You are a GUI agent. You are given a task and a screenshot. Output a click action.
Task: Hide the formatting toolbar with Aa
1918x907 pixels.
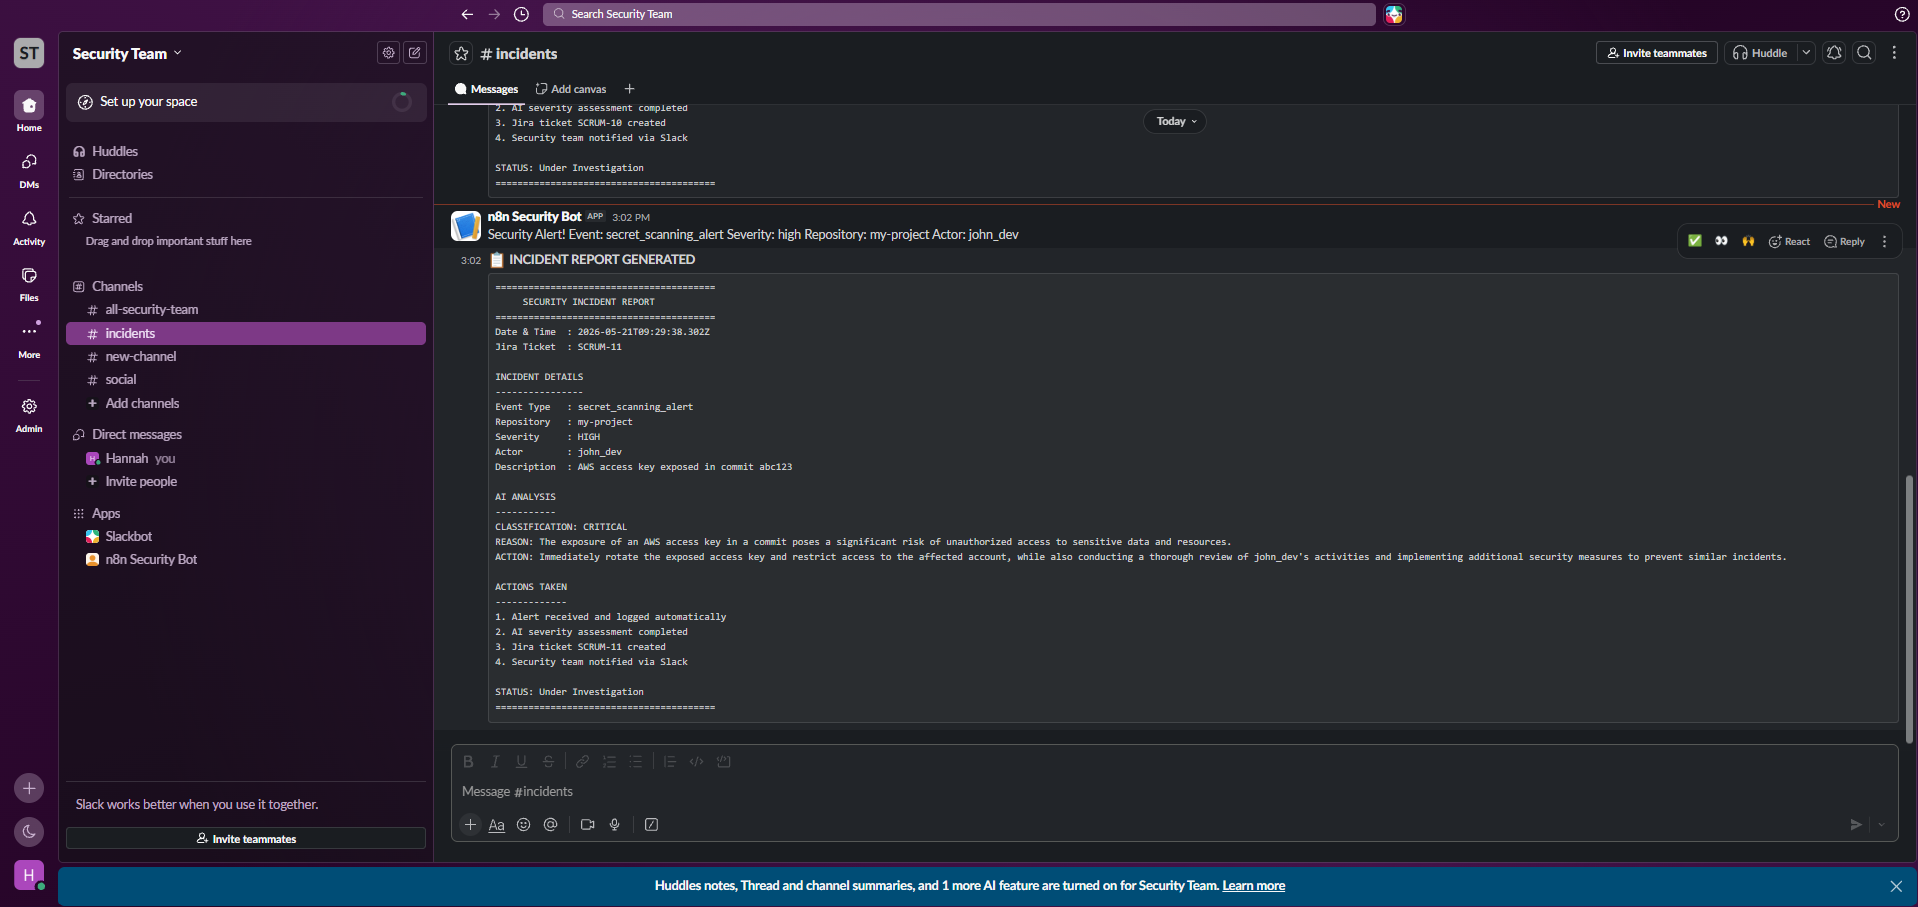[x=496, y=824]
